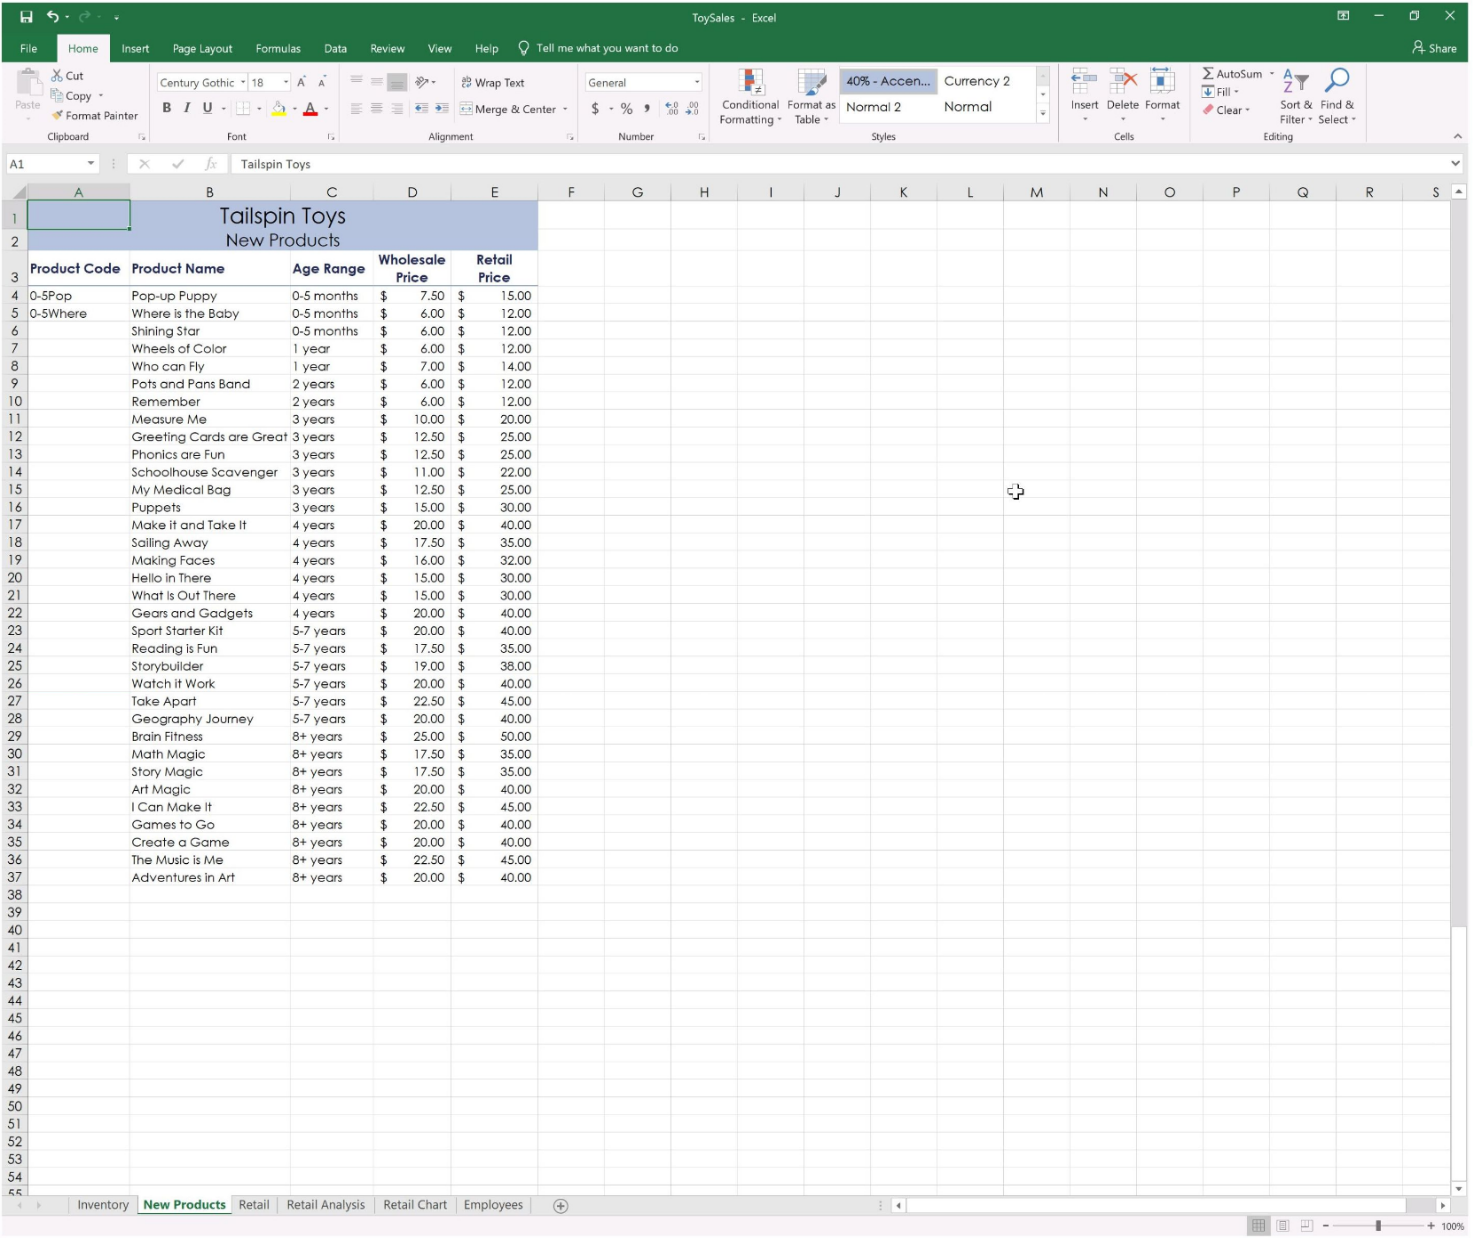Collapse the ribbon
Screen dimensions: 1474x1238
click(1457, 137)
